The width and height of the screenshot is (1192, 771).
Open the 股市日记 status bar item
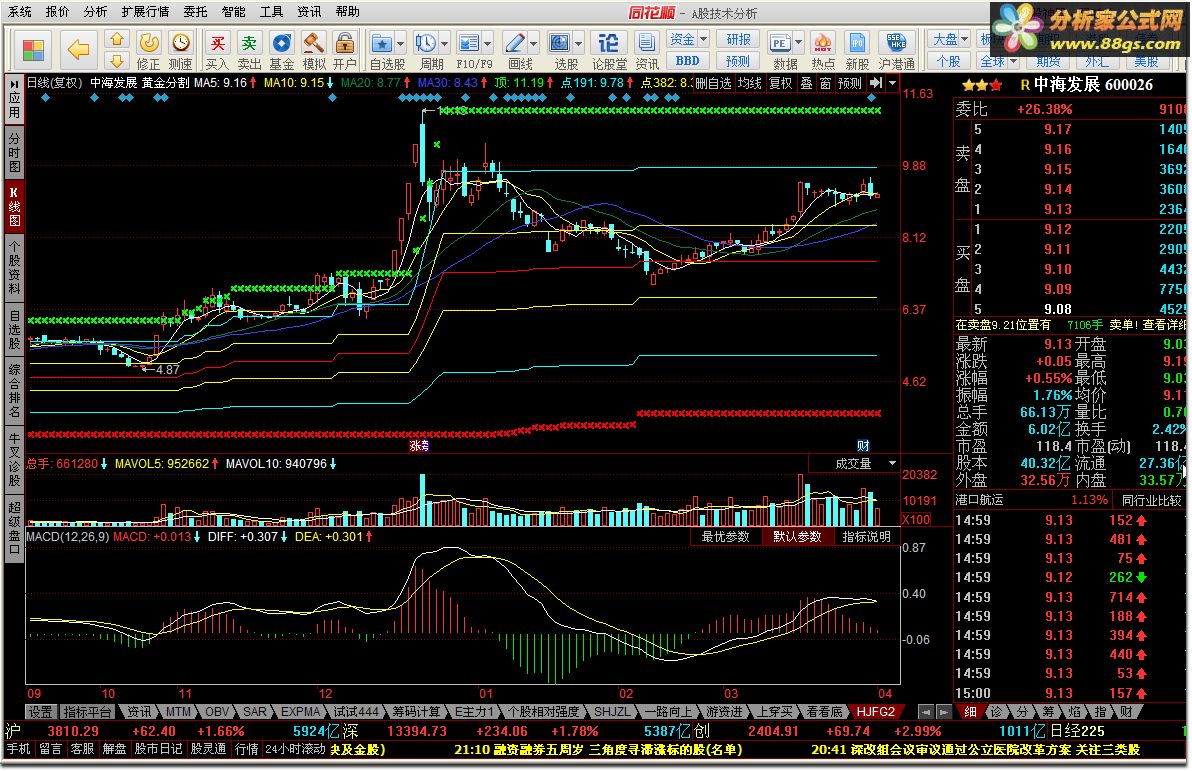(159, 750)
